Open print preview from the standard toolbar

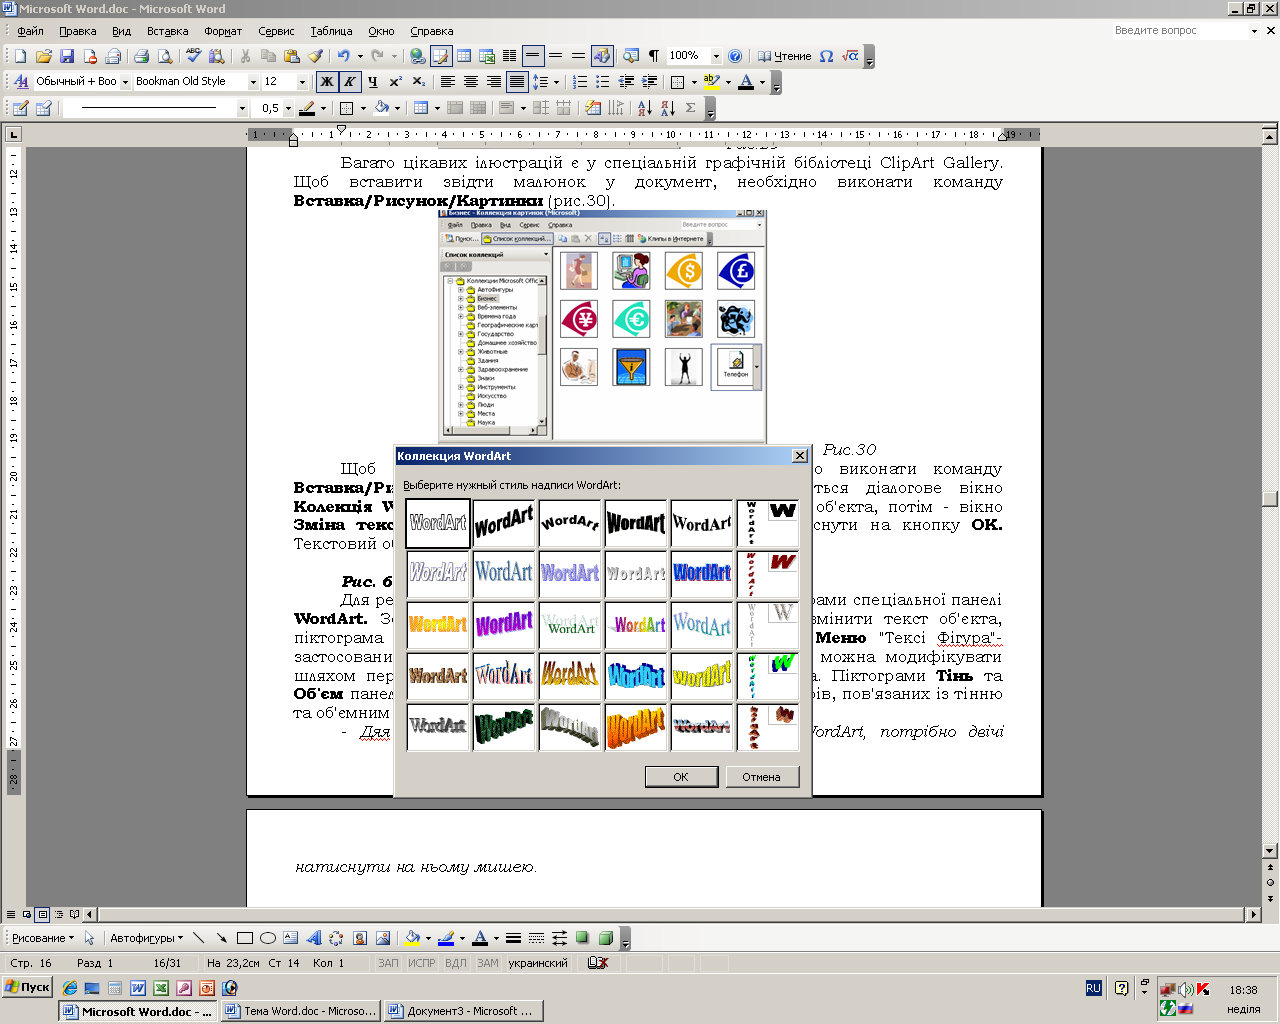pyautogui.click(x=164, y=56)
